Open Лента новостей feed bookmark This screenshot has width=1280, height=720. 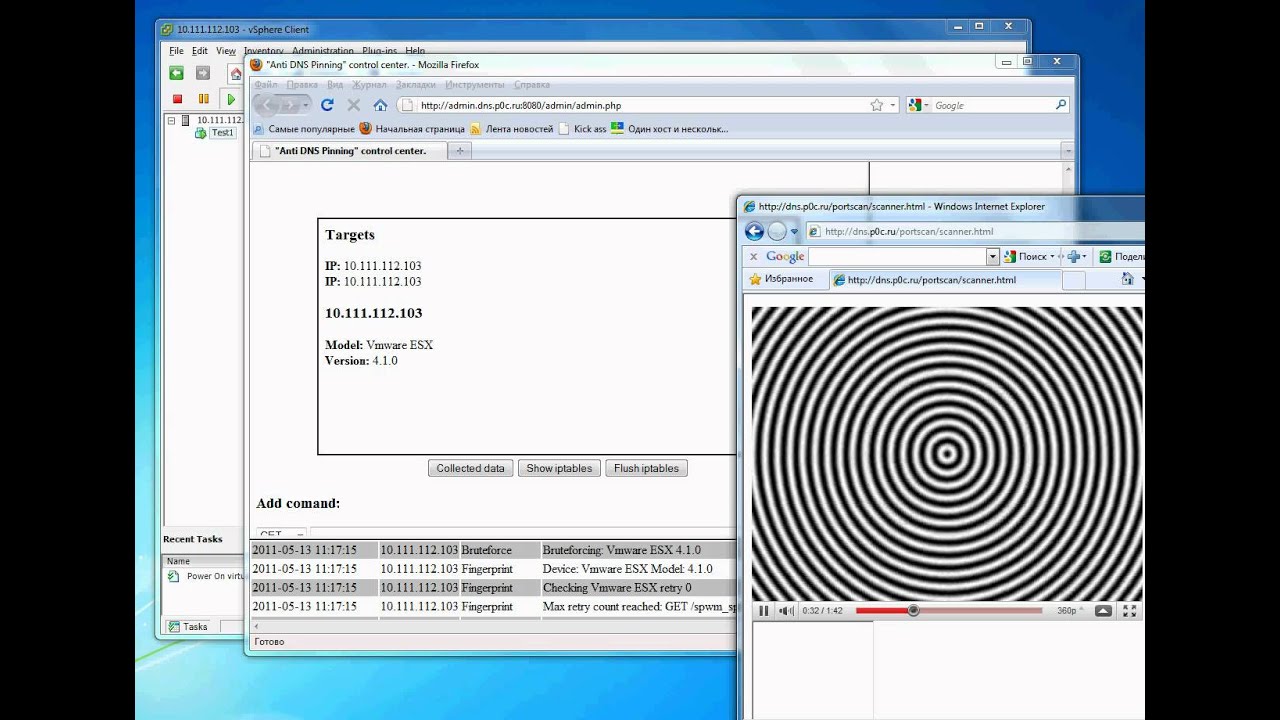[x=511, y=129]
